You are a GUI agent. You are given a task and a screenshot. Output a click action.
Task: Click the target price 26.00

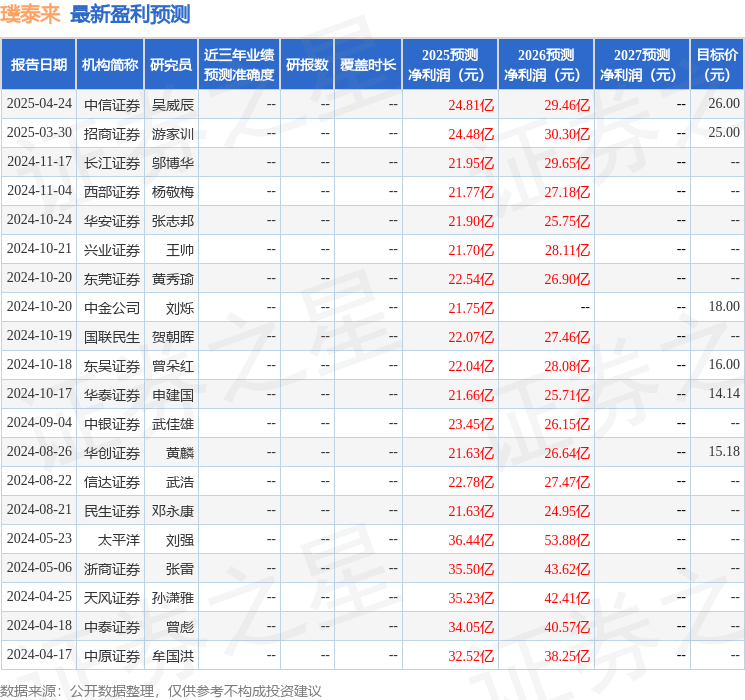(724, 104)
